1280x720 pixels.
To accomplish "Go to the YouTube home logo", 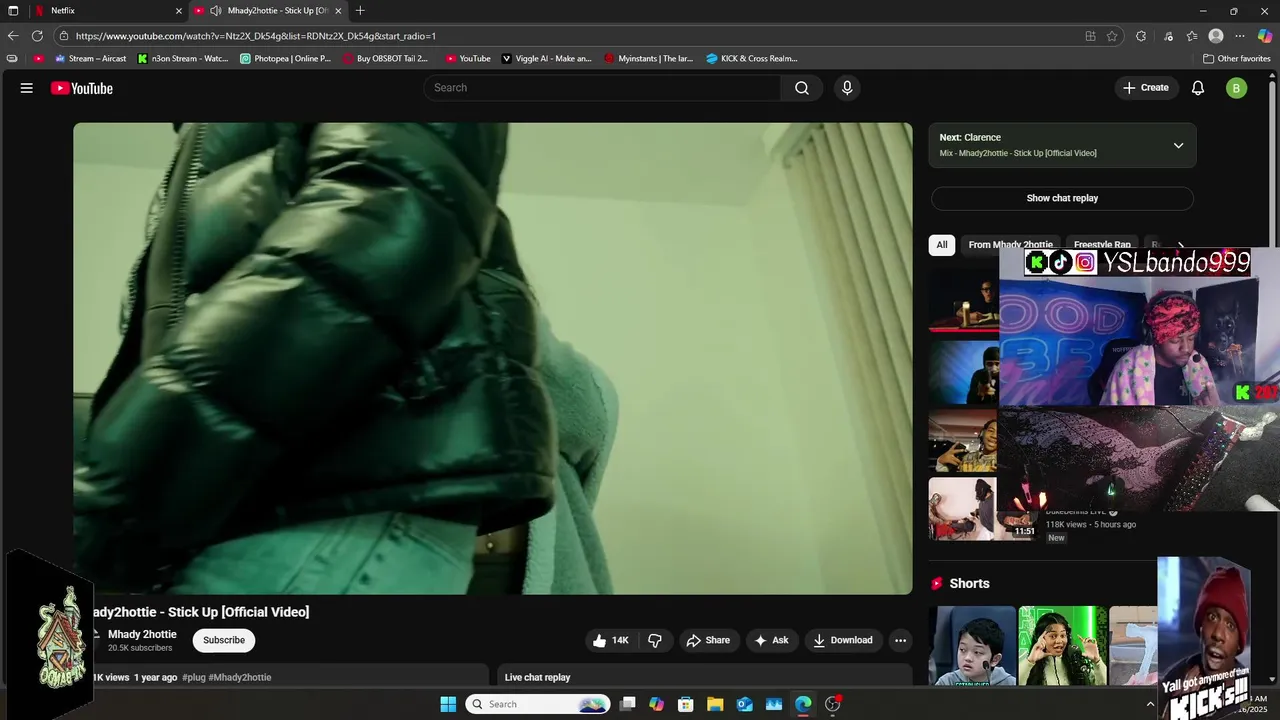I will click(x=82, y=88).
